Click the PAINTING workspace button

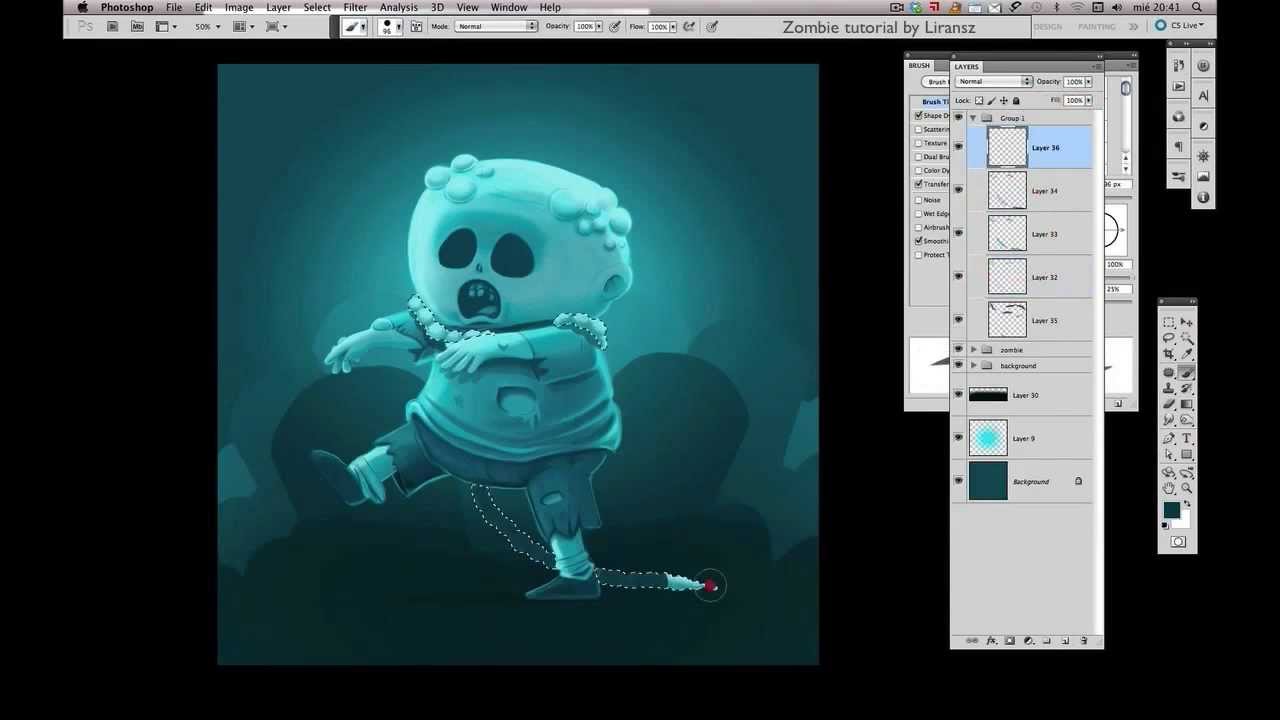click(x=1097, y=27)
